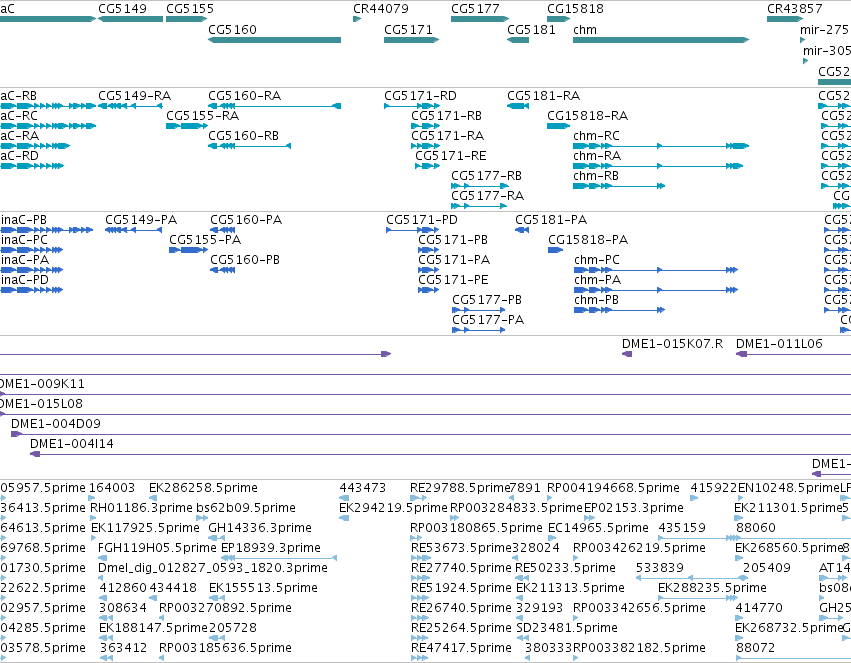Click the CG5171-RD transcript
The width and height of the screenshot is (851, 663).
pos(411,106)
